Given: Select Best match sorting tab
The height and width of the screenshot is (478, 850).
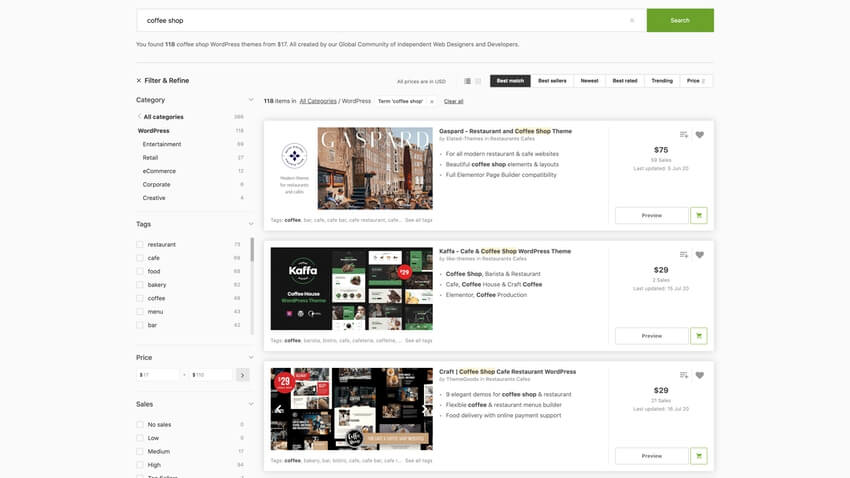Looking at the screenshot, I should [x=510, y=81].
